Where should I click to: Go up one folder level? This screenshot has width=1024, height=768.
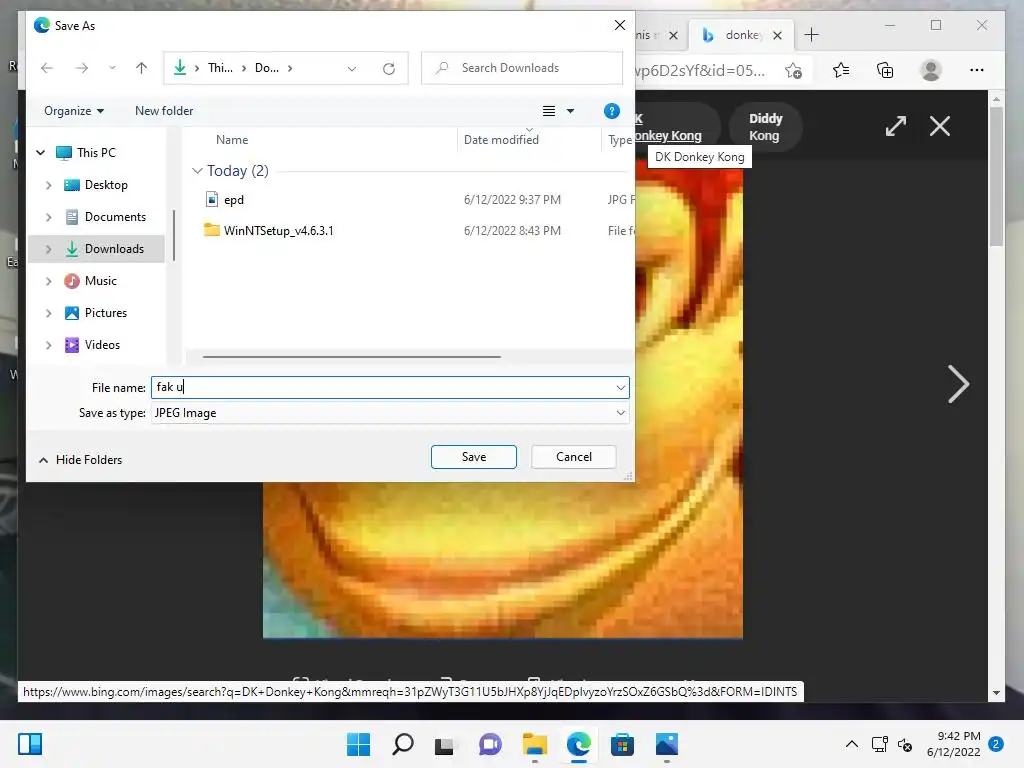pyautogui.click(x=141, y=68)
